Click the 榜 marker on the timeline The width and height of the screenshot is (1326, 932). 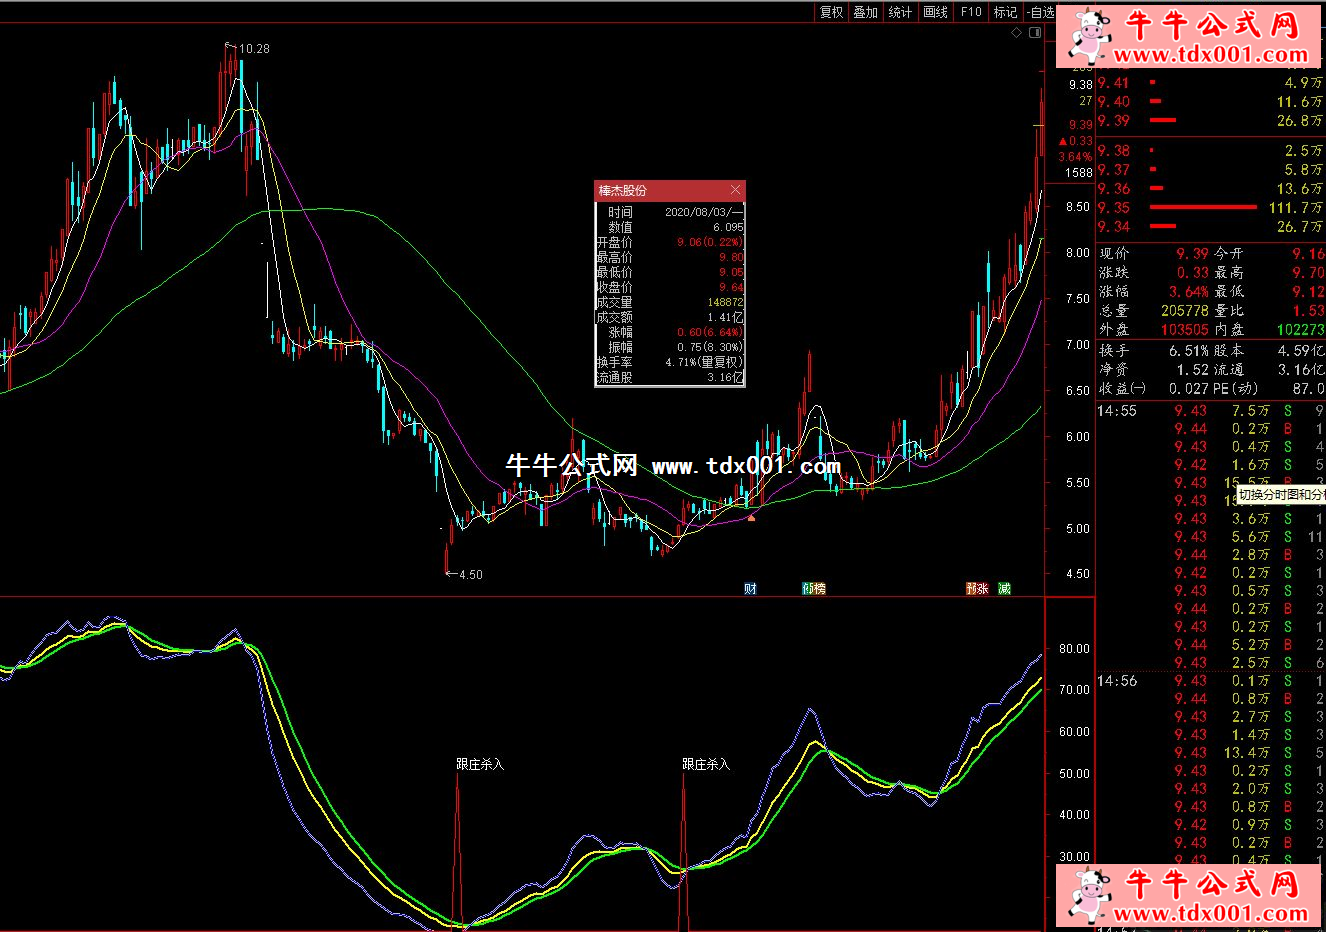(820, 588)
